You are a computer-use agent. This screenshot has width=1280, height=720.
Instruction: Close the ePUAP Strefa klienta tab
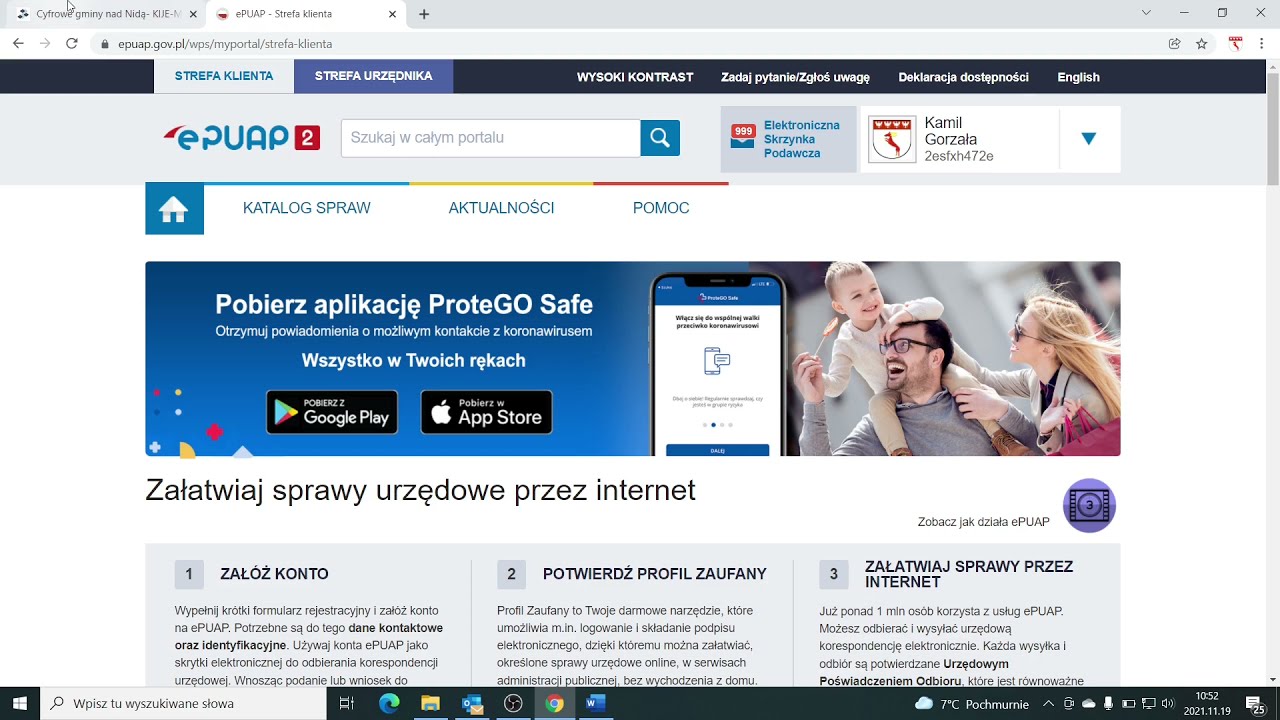point(392,14)
